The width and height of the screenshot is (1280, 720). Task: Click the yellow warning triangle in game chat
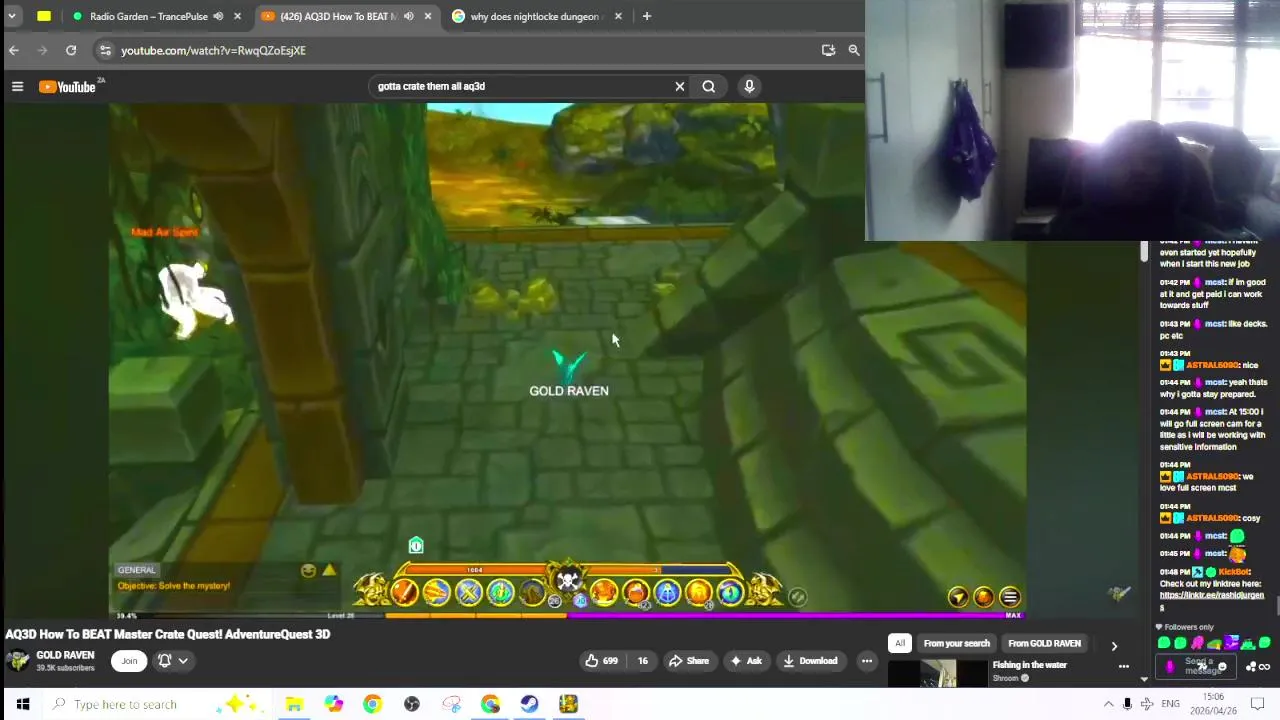click(x=329, y=570)
